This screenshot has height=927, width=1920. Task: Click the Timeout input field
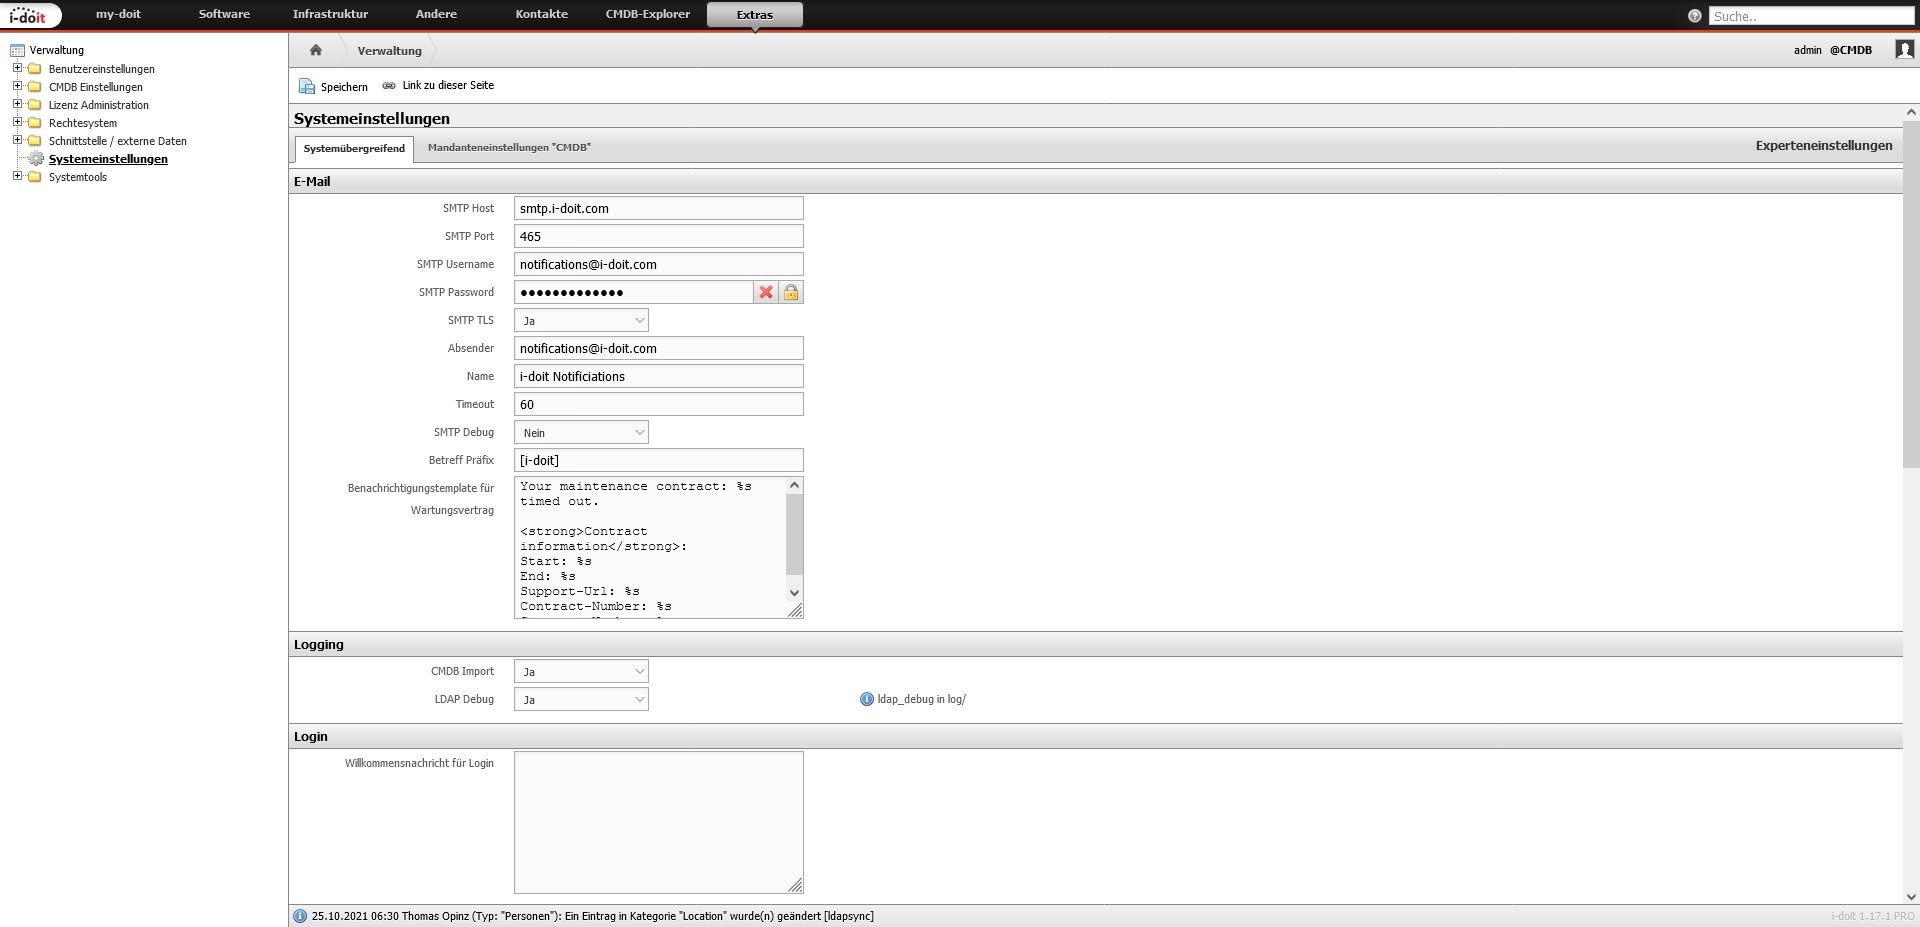click(x=659, y=404)
